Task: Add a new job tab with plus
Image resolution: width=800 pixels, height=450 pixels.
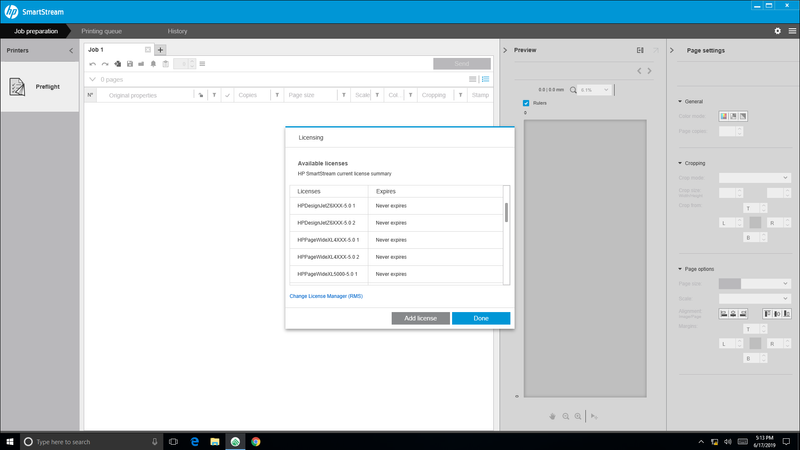Action: (160, 50)
